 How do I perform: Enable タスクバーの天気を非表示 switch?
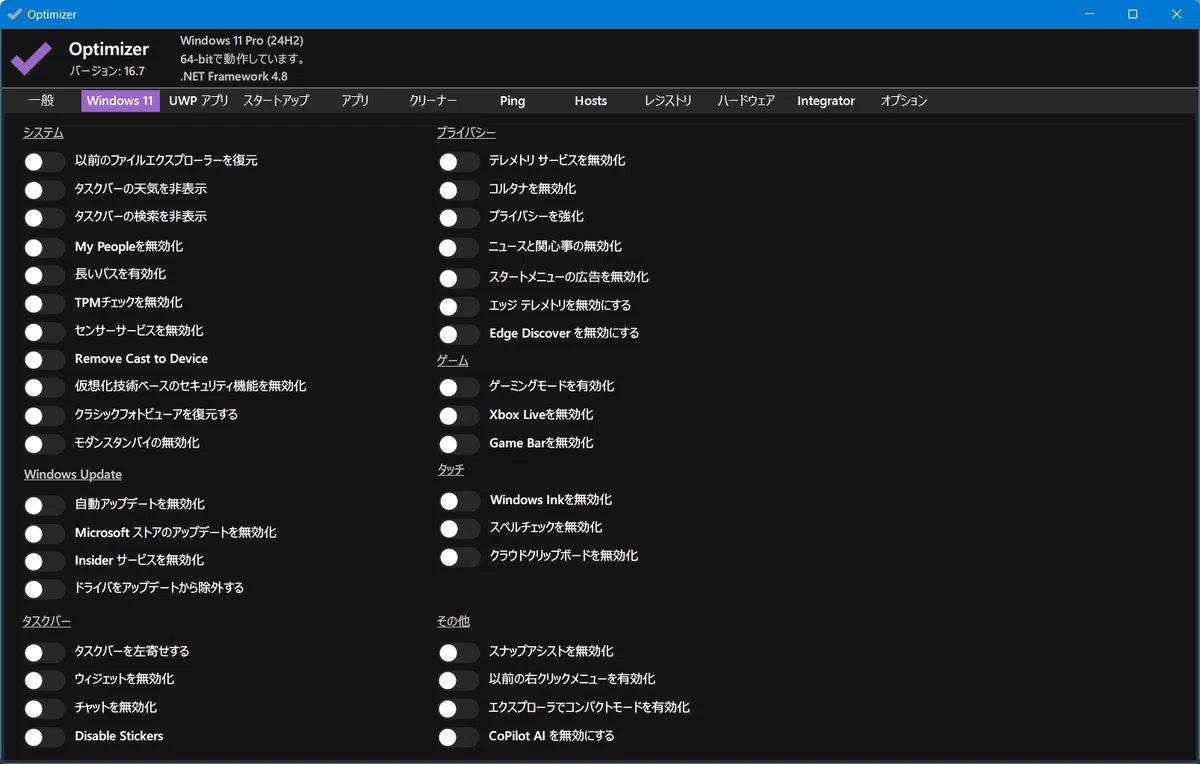(45, 189)
